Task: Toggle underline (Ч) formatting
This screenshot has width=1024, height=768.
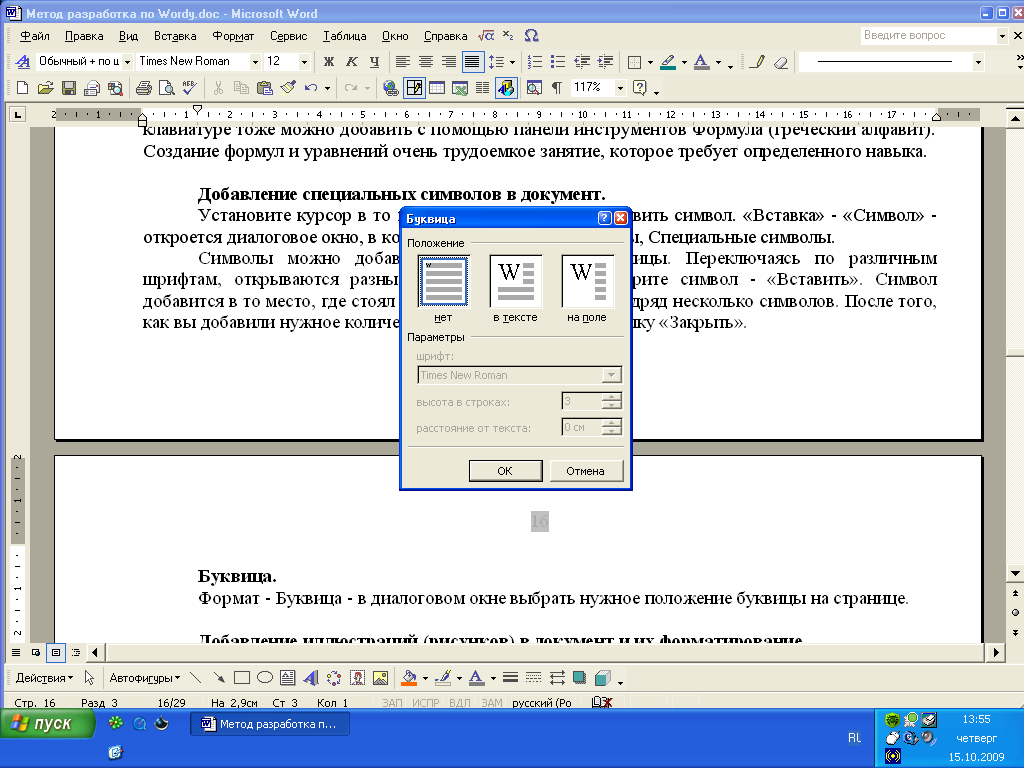Action: pos(374,62)
